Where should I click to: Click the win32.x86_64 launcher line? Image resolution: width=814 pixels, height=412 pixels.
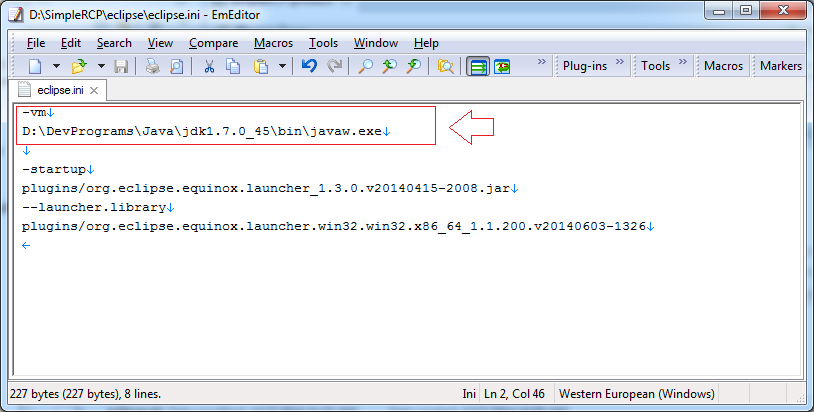pyautogui.click(x=334, y=226)
